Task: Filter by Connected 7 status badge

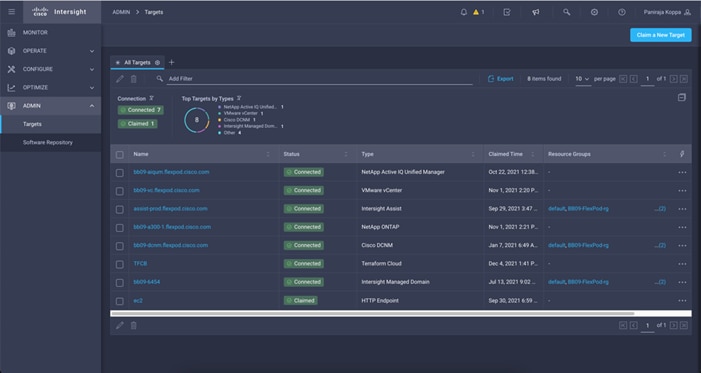Action: click(140, 110)
